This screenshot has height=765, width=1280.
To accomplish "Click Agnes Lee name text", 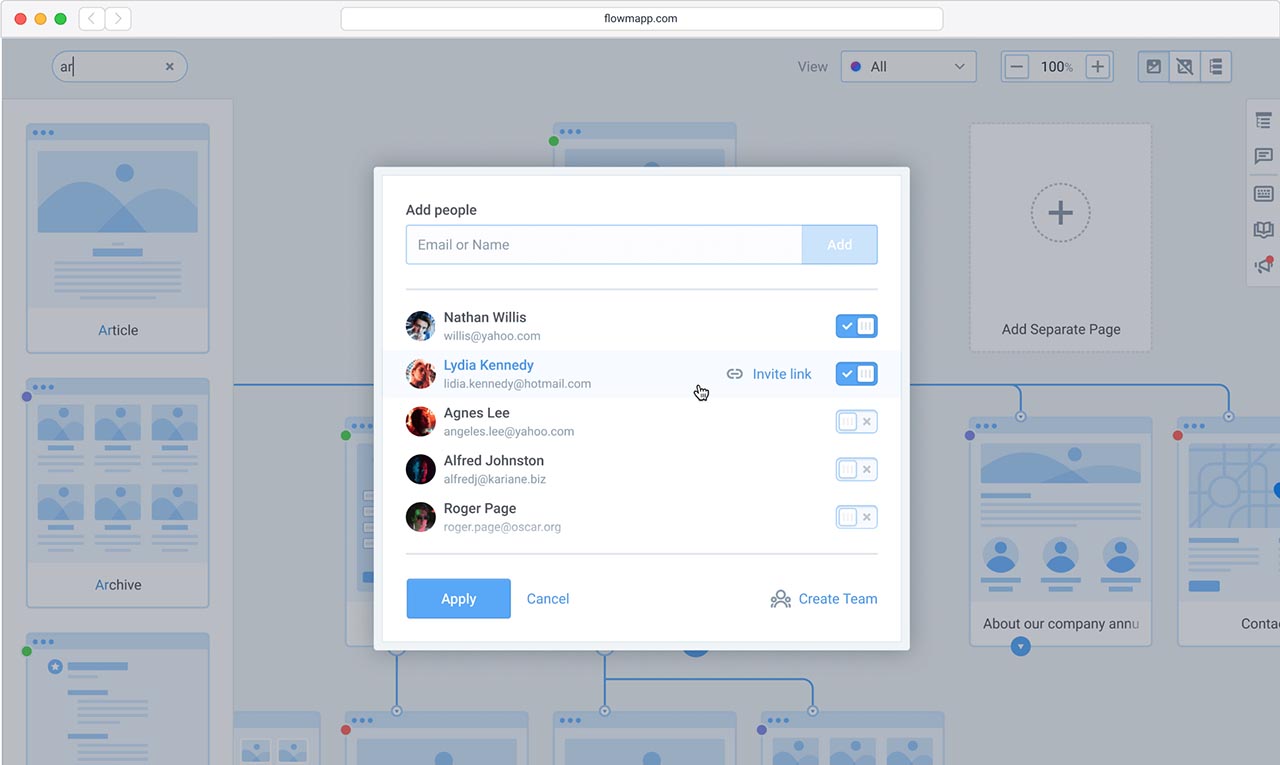I will pos(477,413).
